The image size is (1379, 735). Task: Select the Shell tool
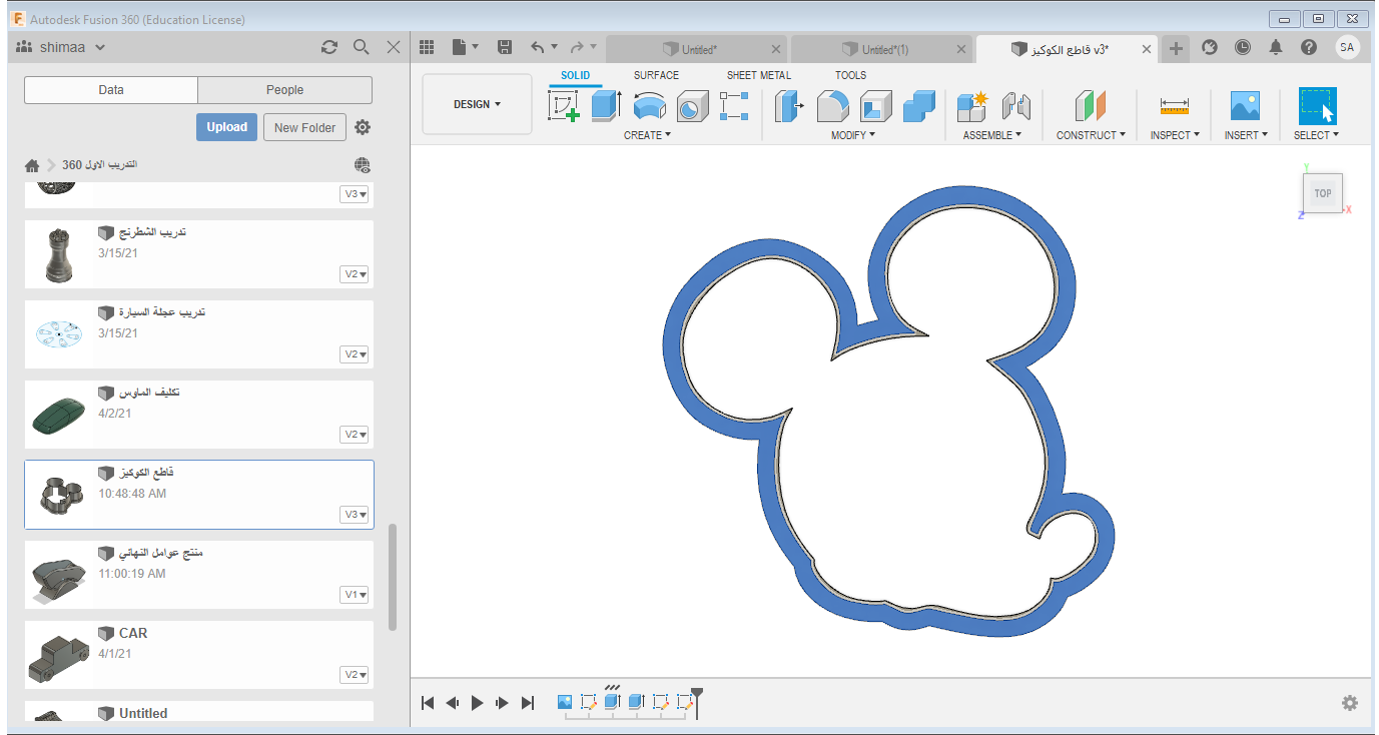[876, 106]
